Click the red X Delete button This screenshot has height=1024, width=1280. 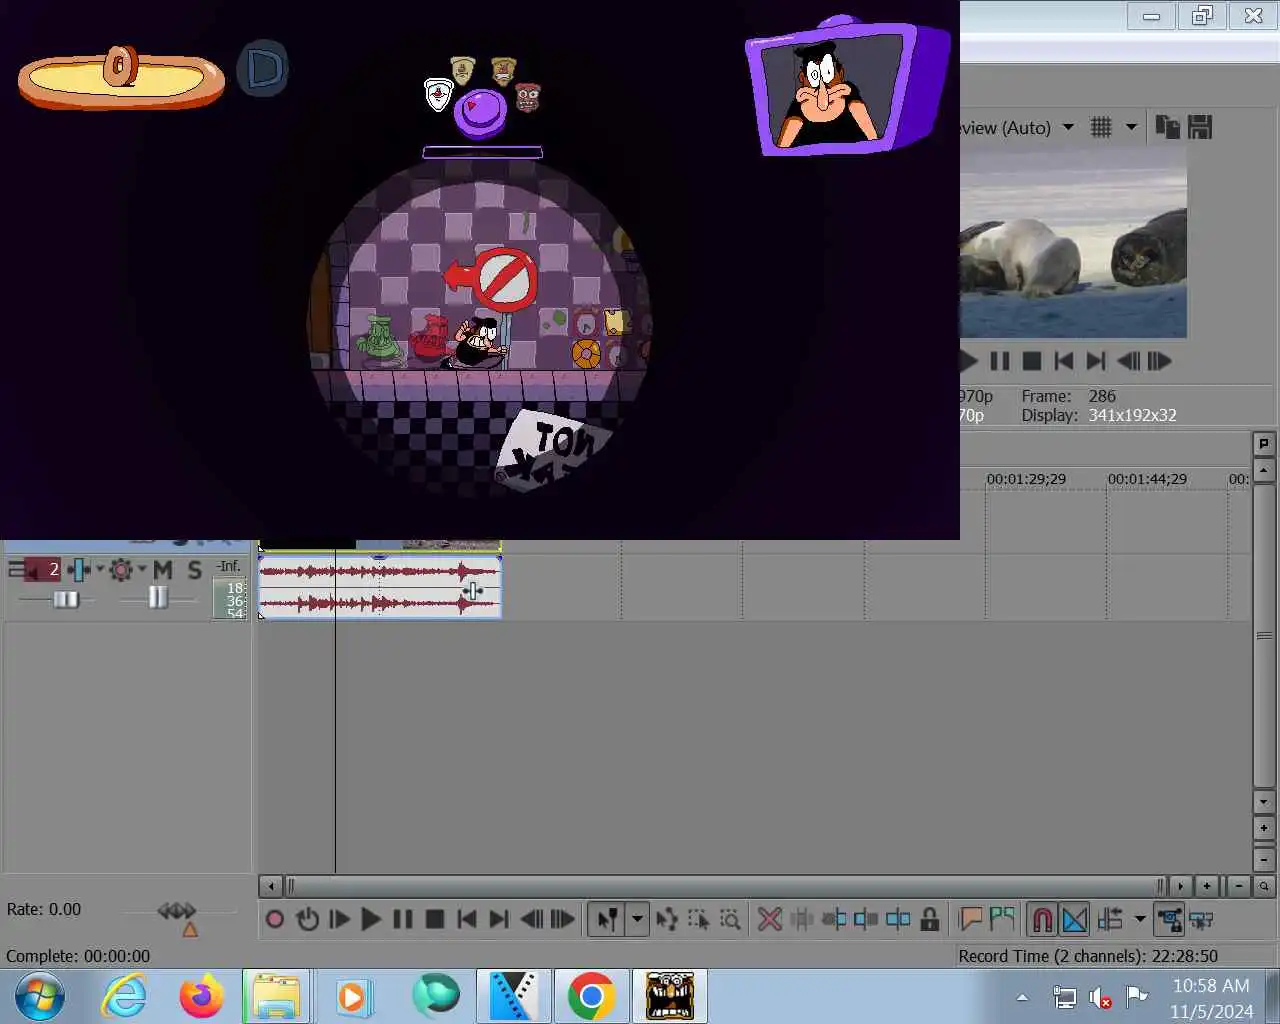pos(770,919)
